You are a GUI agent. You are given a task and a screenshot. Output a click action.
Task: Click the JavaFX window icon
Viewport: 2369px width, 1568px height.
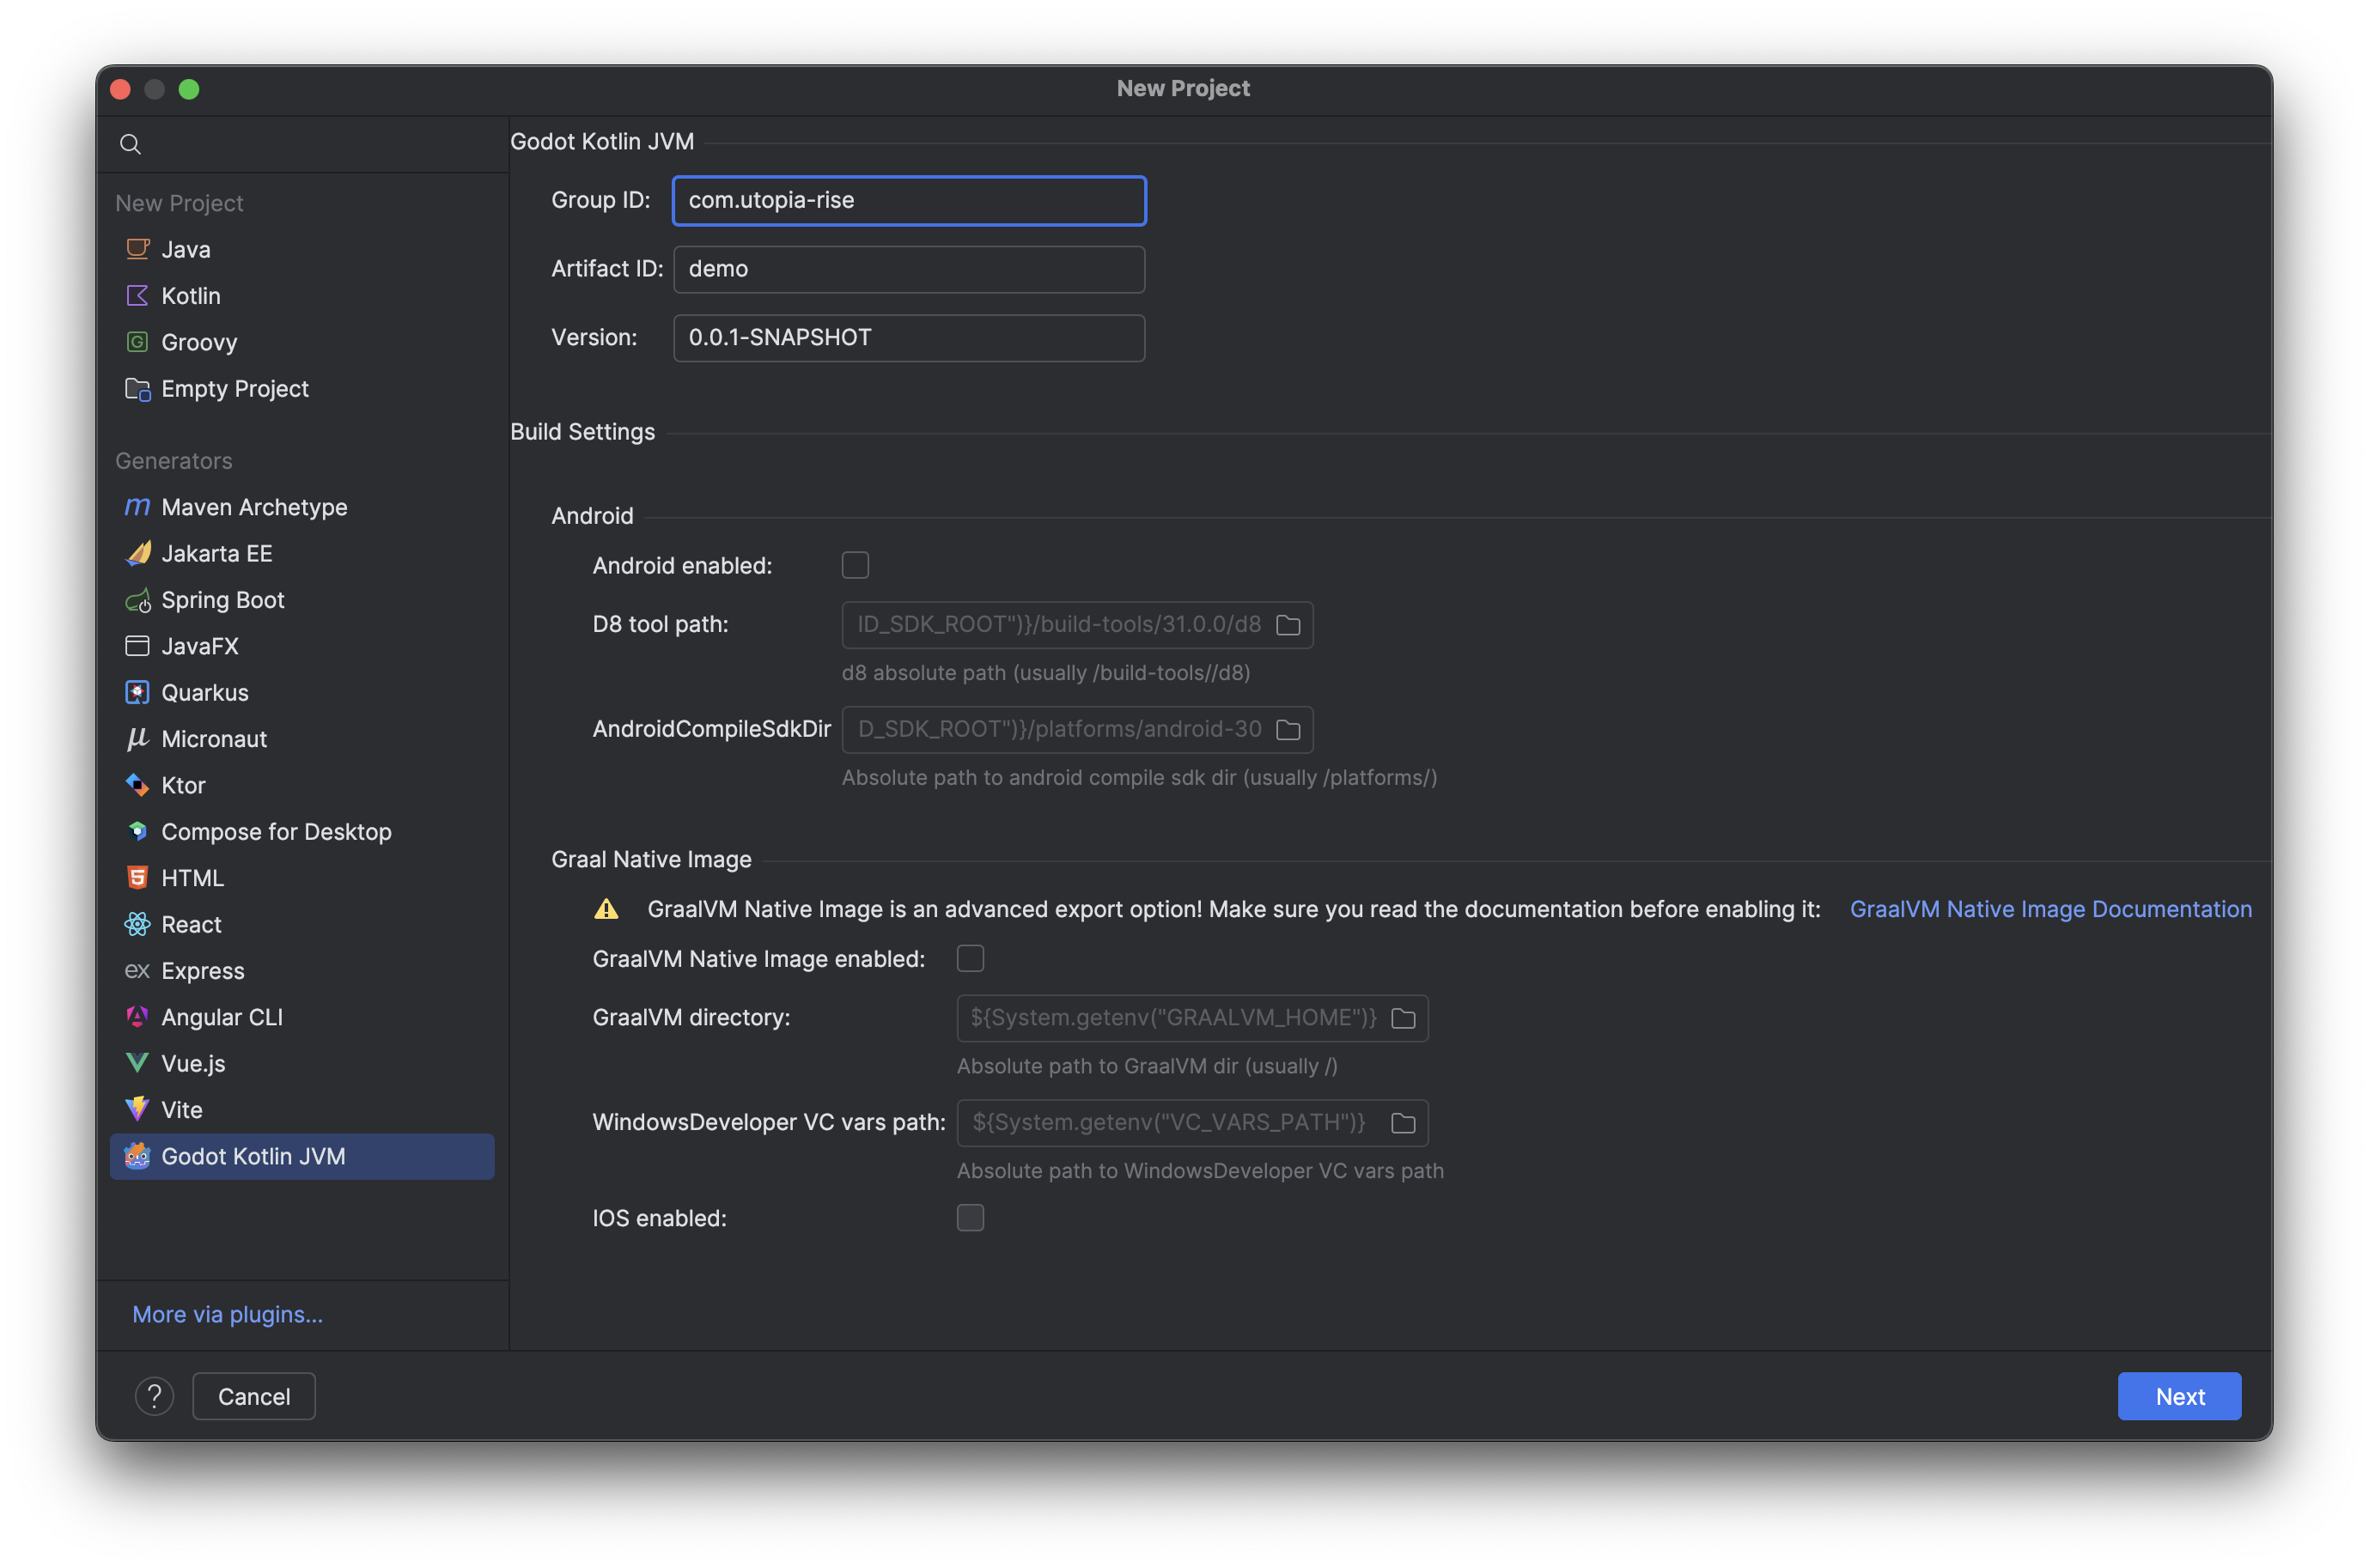[x=137, y=646]
